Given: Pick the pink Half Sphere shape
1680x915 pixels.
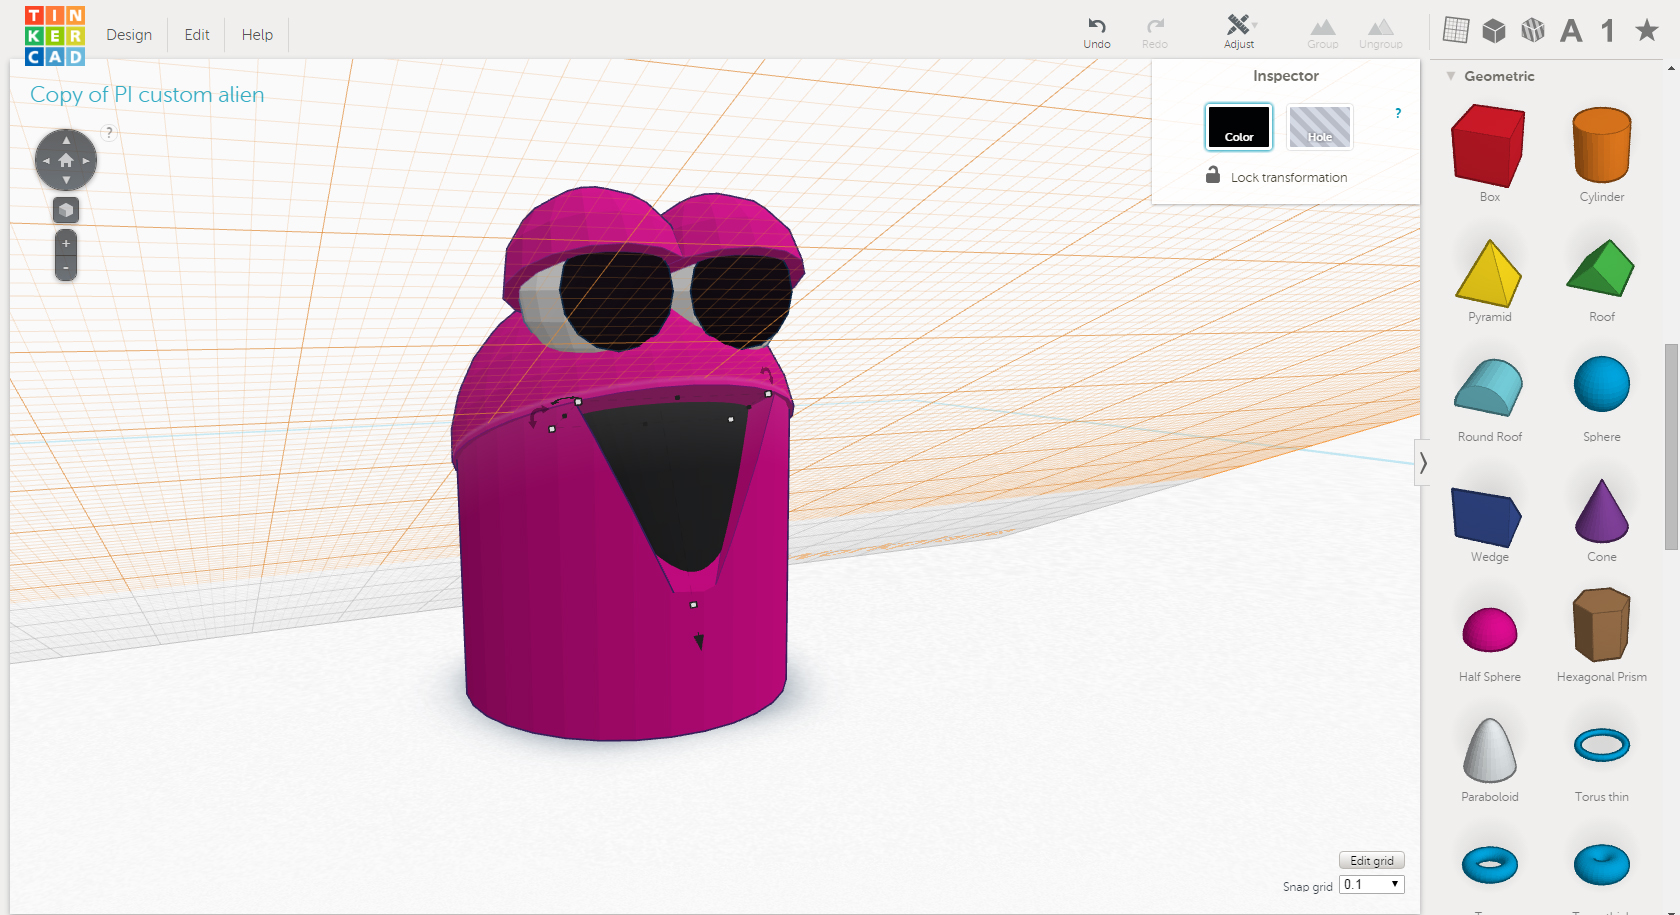Looking at the screenshot, I should pyautogui.click(x=1490, y=629).
